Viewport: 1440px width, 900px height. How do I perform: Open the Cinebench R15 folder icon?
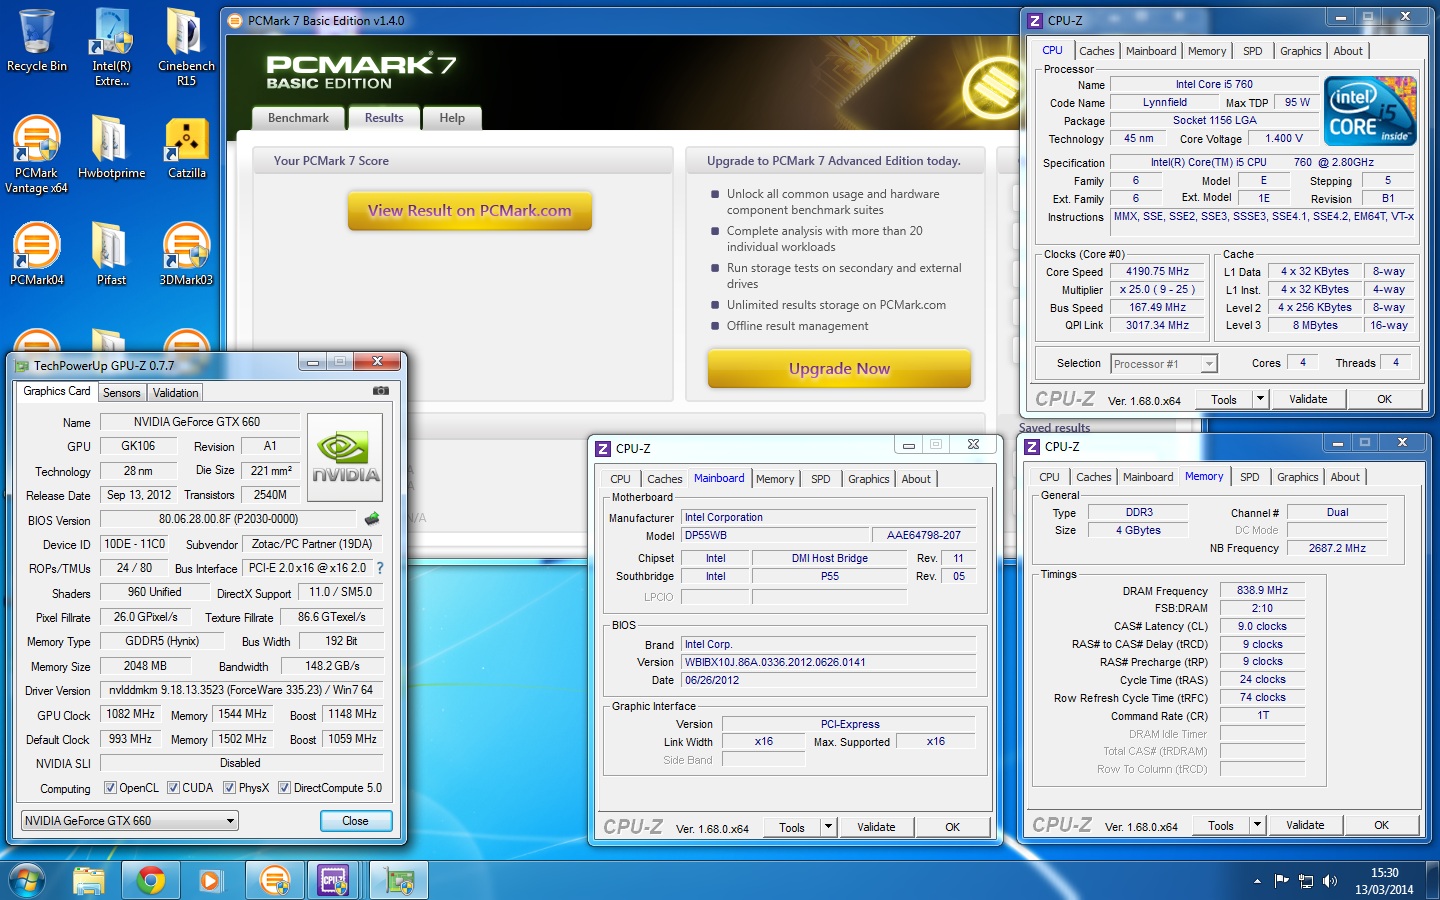[186, 47]
